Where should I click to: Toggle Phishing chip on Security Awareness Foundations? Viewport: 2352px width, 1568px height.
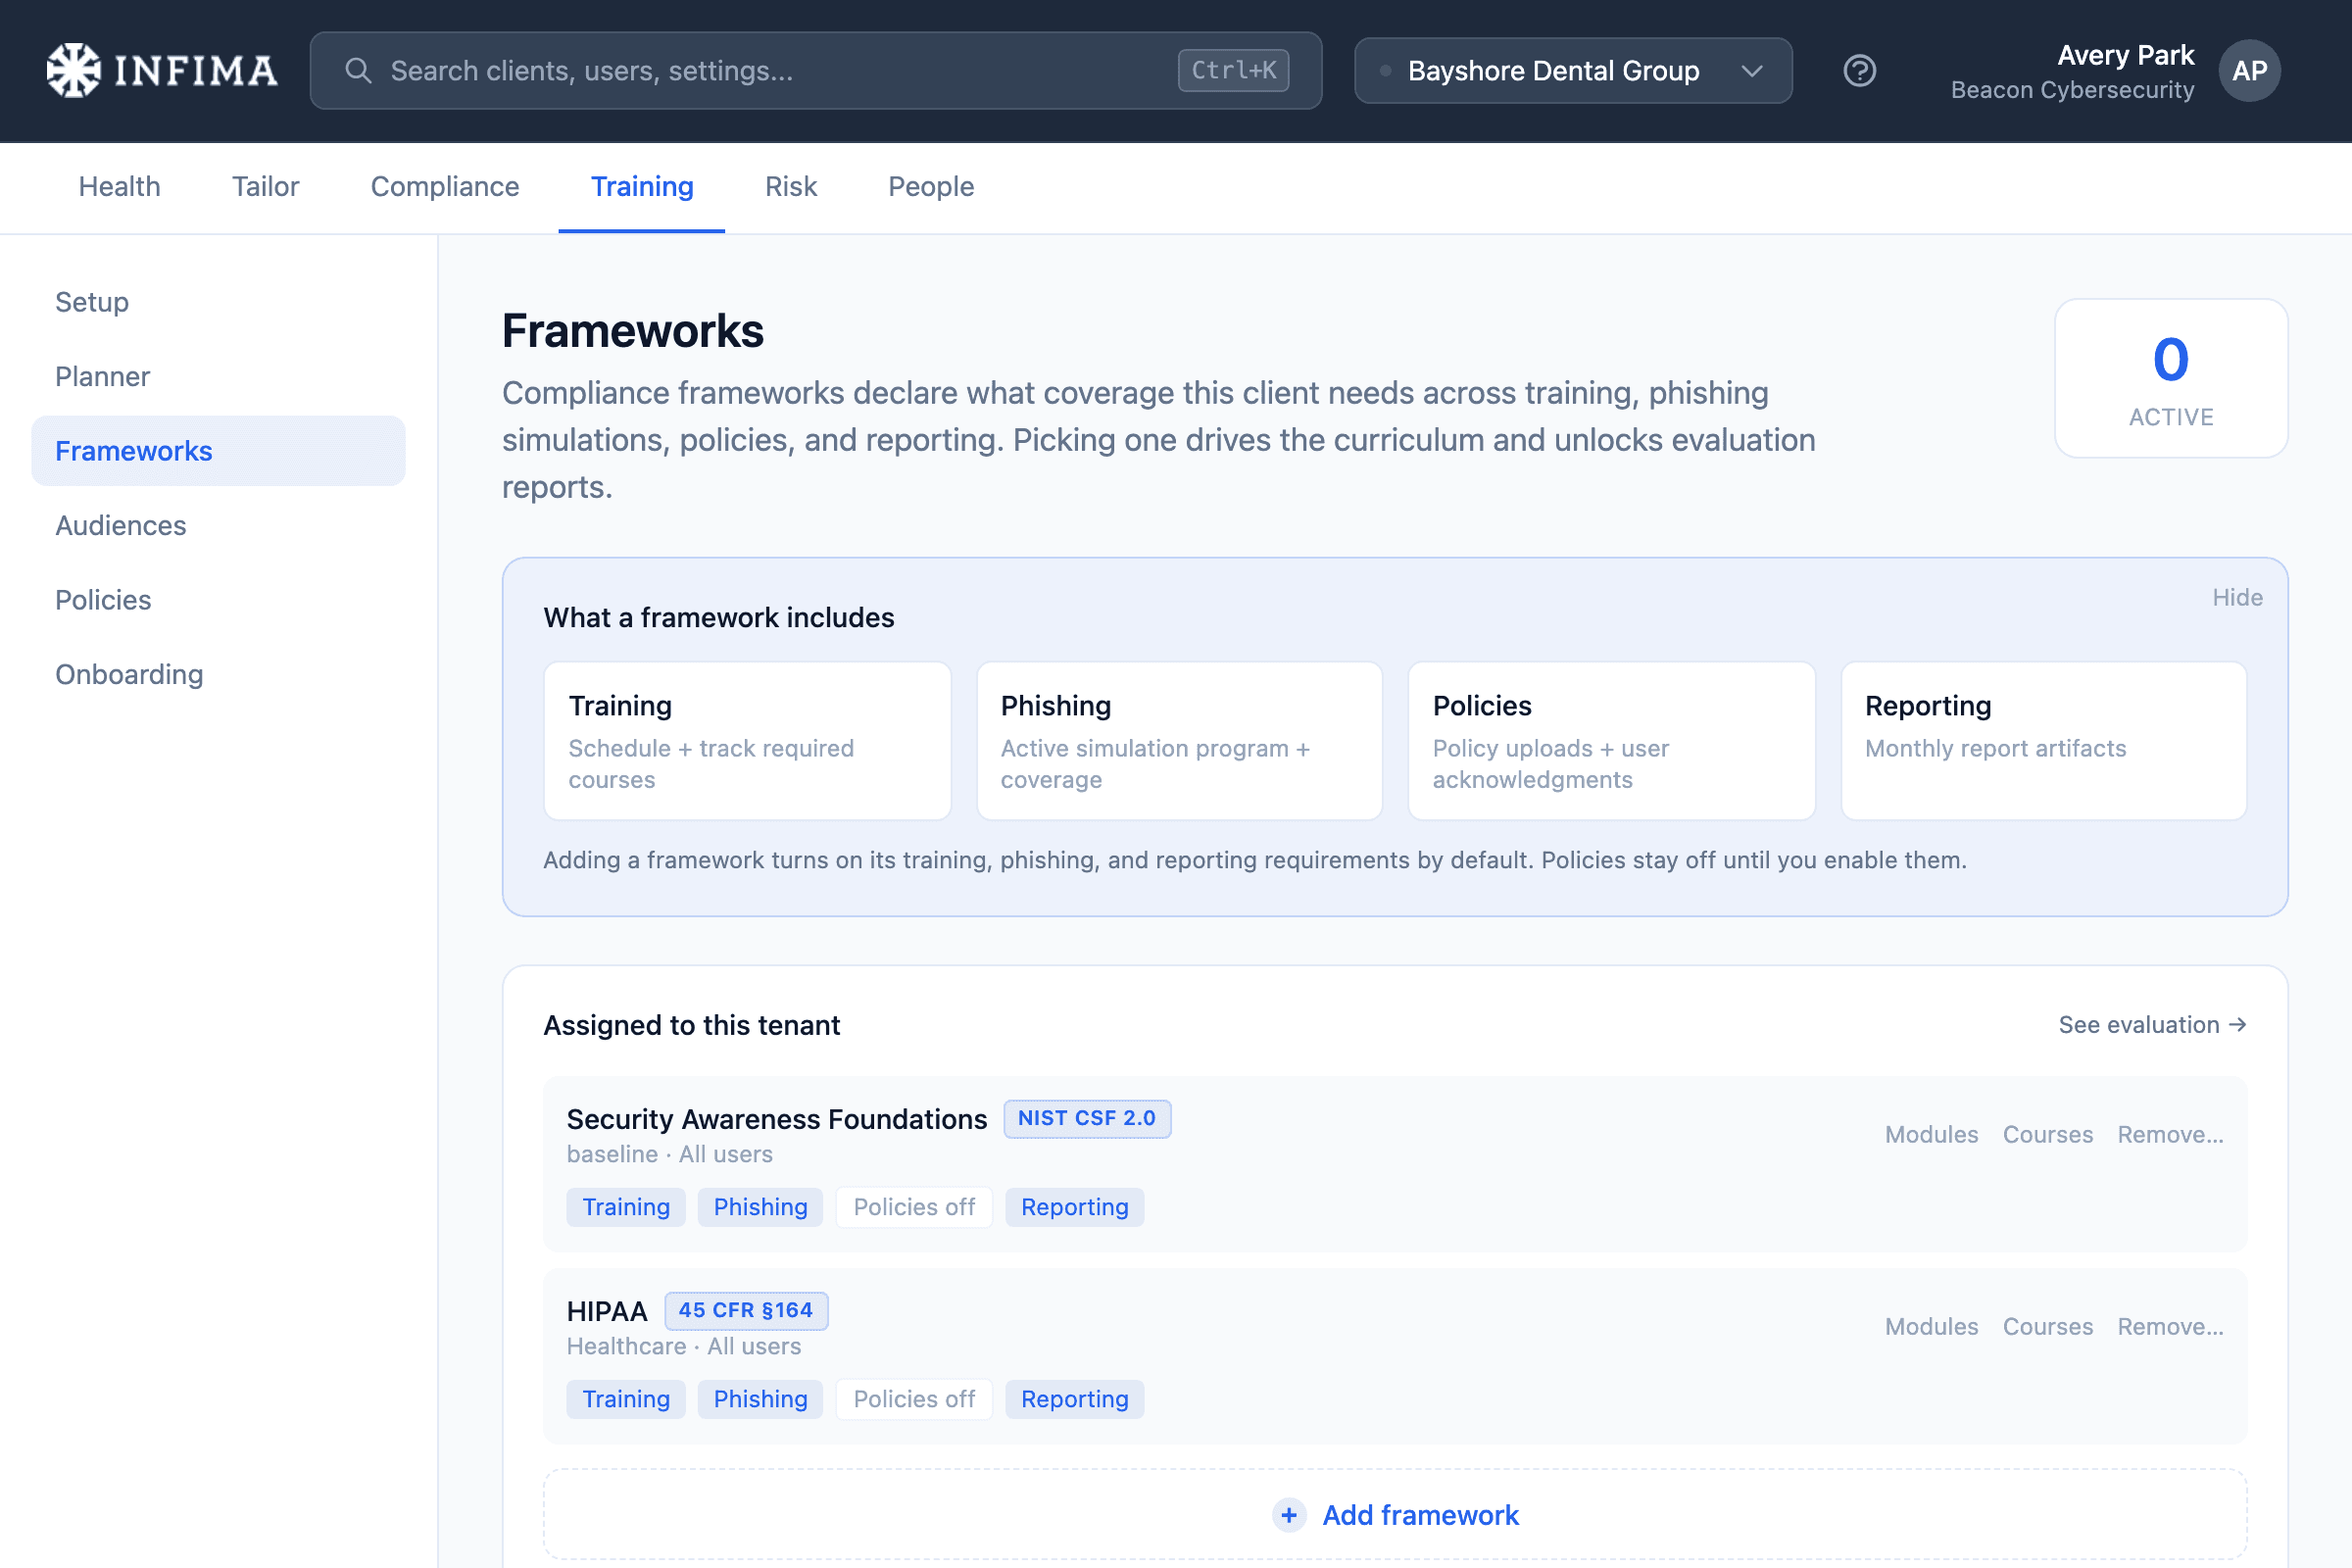click(760, 1207)
